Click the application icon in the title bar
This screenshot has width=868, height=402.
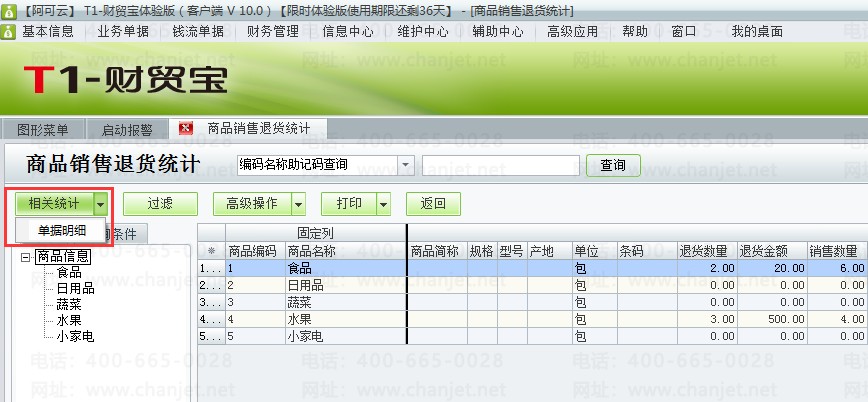point(8,11)
